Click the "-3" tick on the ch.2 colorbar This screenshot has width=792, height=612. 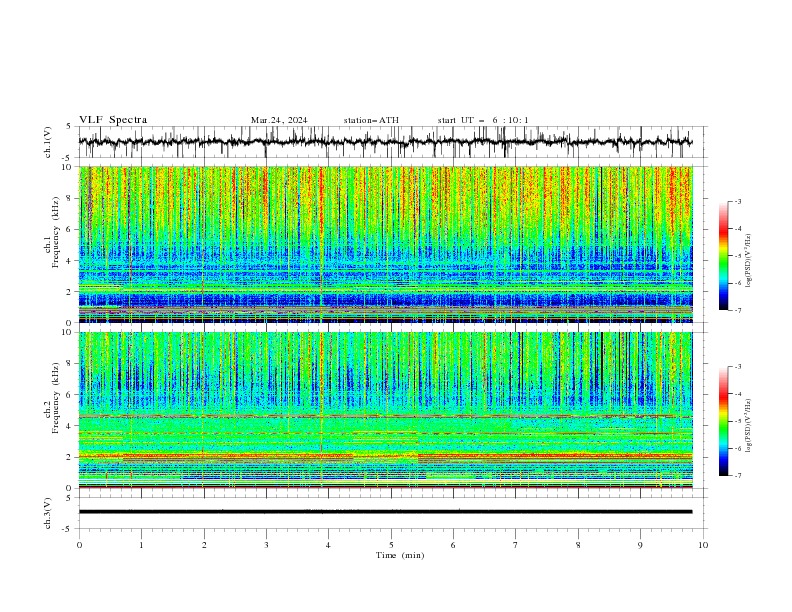(x=737, y=367)
